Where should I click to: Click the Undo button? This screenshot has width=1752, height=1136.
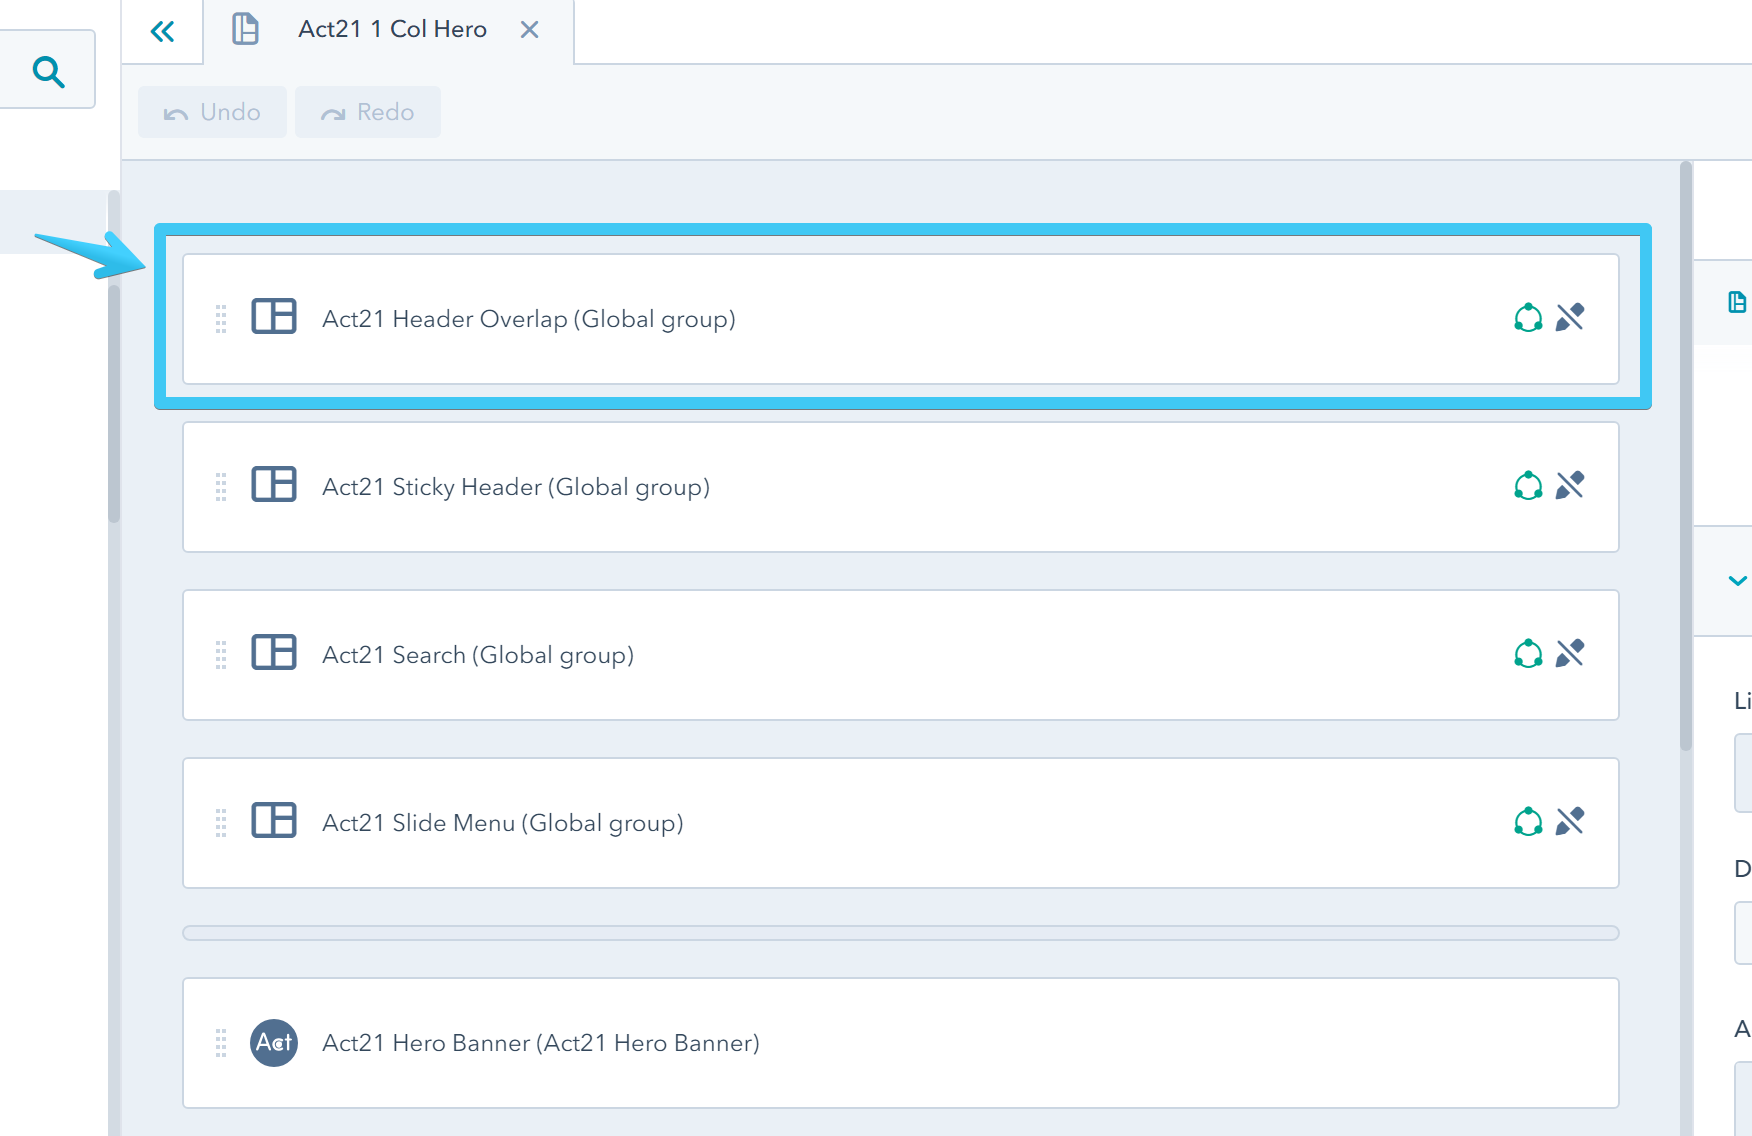coord(211,112)
